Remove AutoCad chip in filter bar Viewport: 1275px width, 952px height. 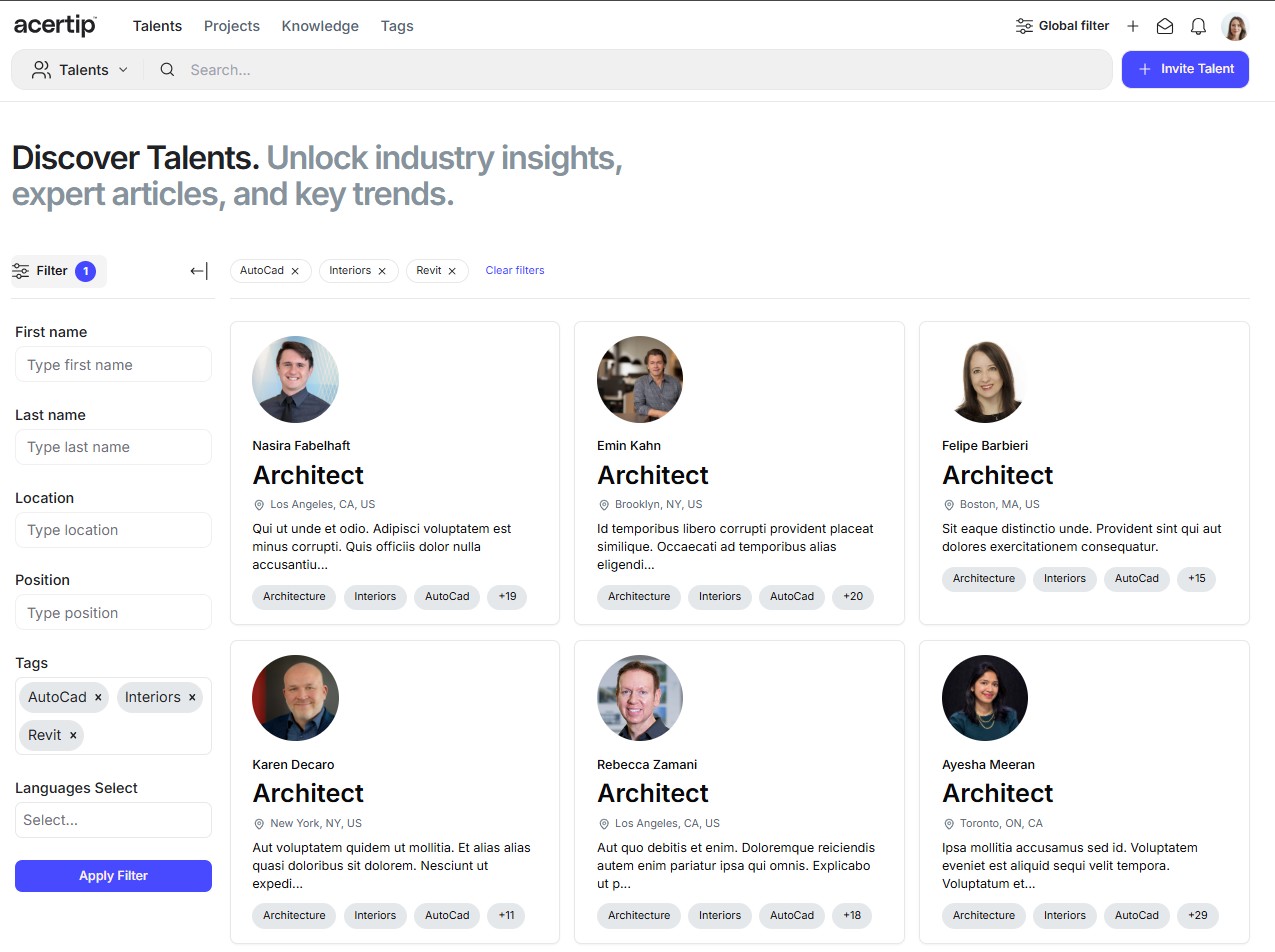point(295,271)
